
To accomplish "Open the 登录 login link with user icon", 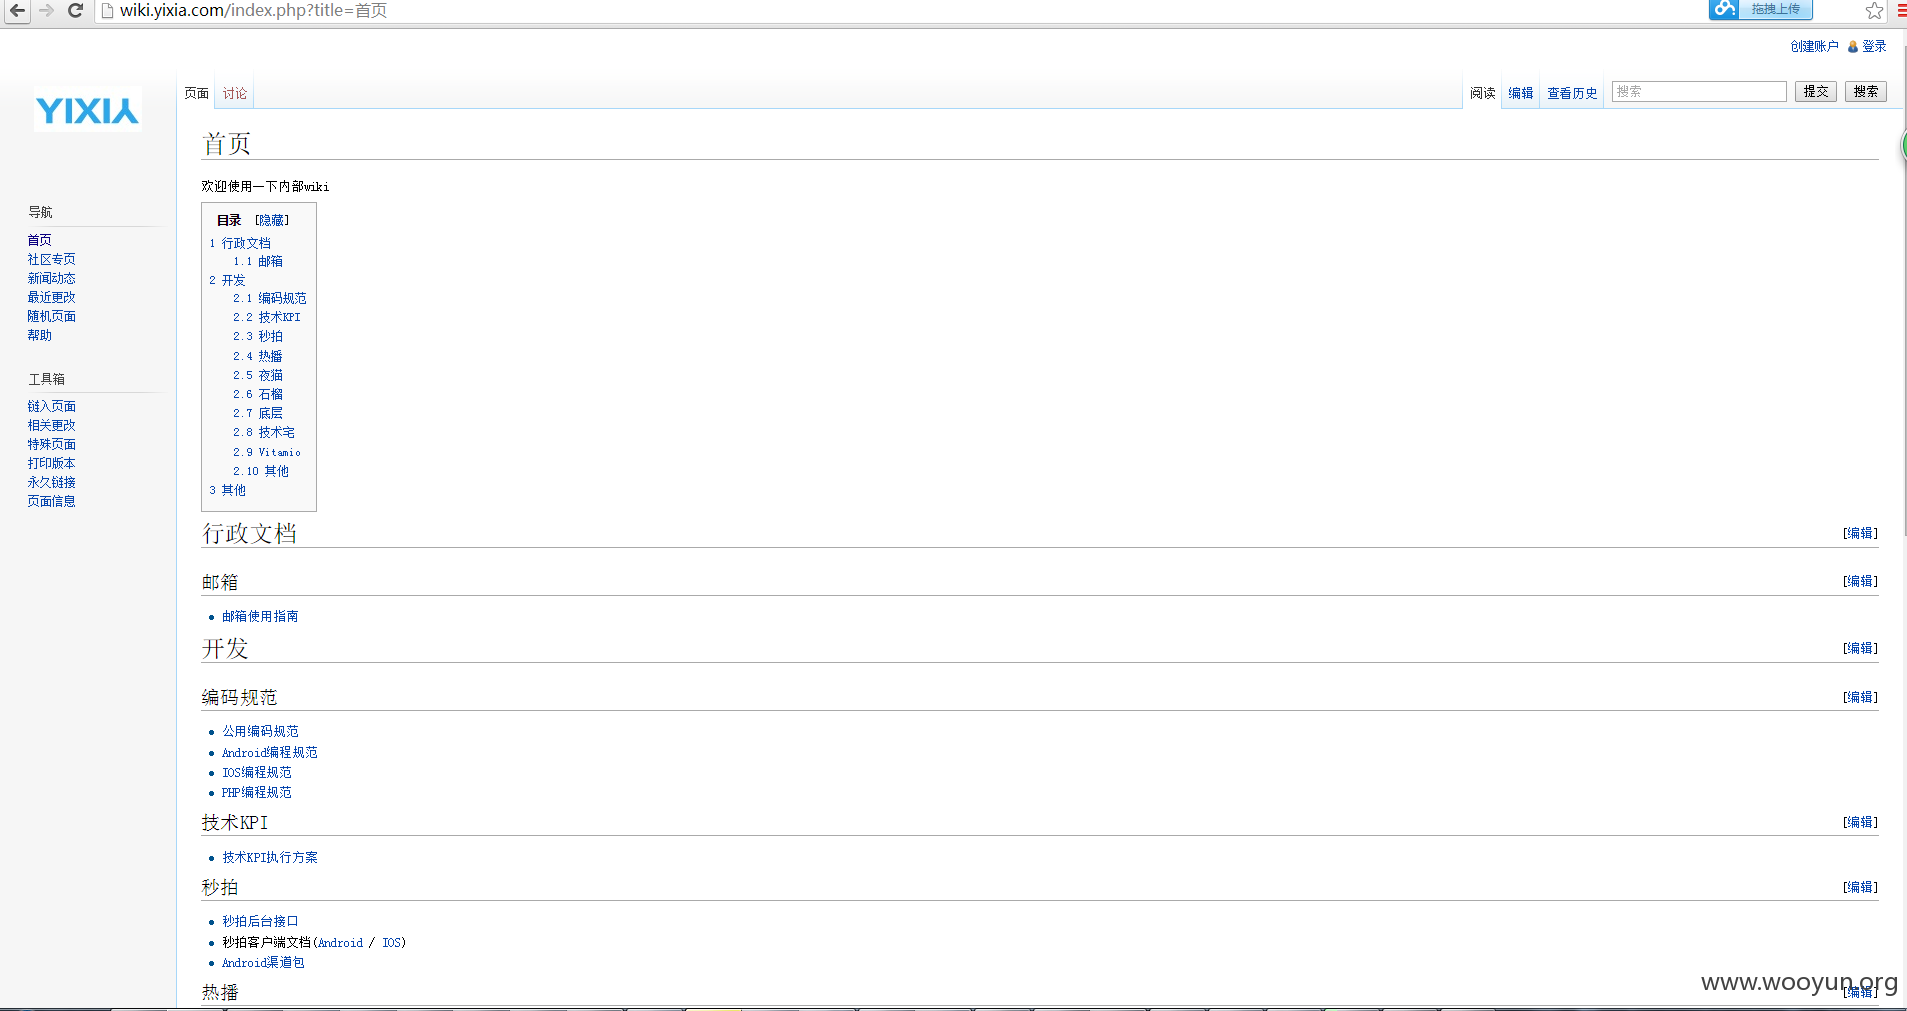I will [1867, 46].
